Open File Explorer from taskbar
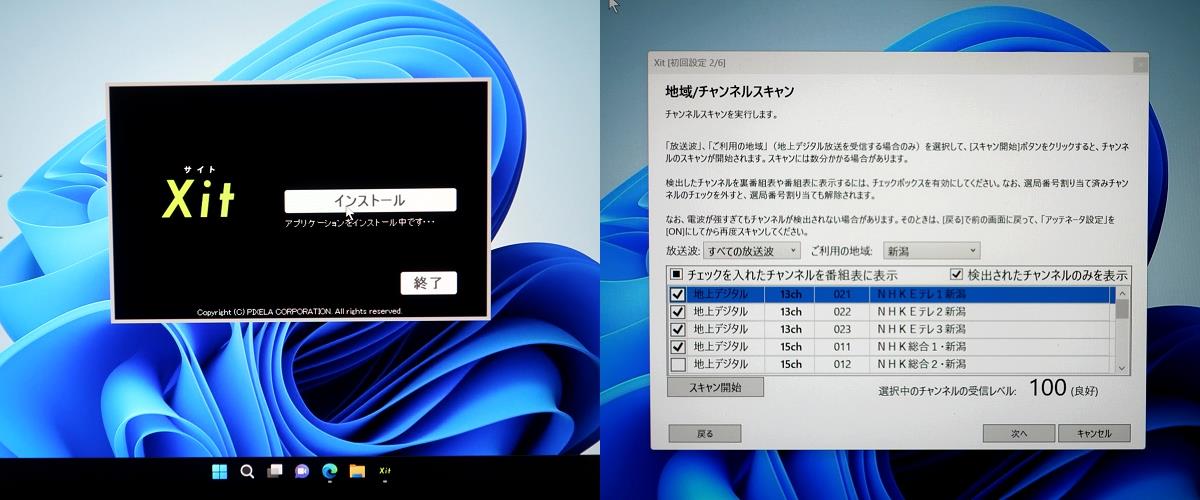The width and height of the screenshot is (1200, 500). (357, 471)
